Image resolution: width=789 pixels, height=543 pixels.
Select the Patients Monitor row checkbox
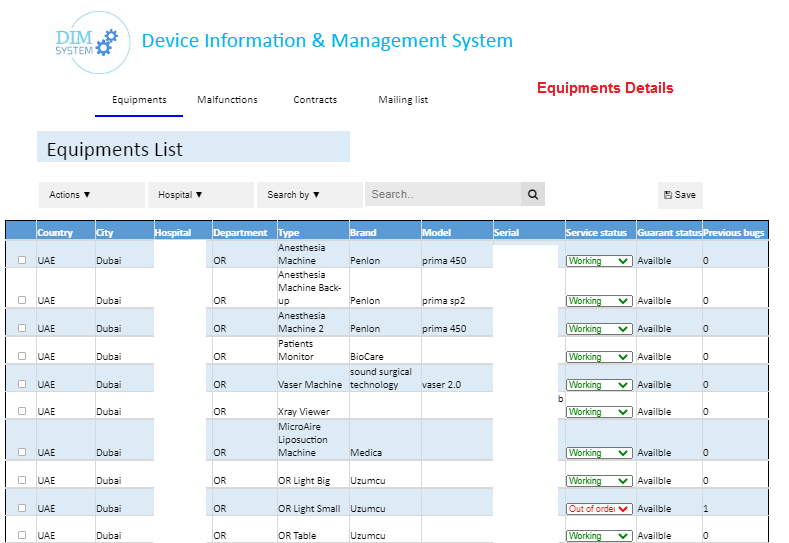(x=22, y=356)
